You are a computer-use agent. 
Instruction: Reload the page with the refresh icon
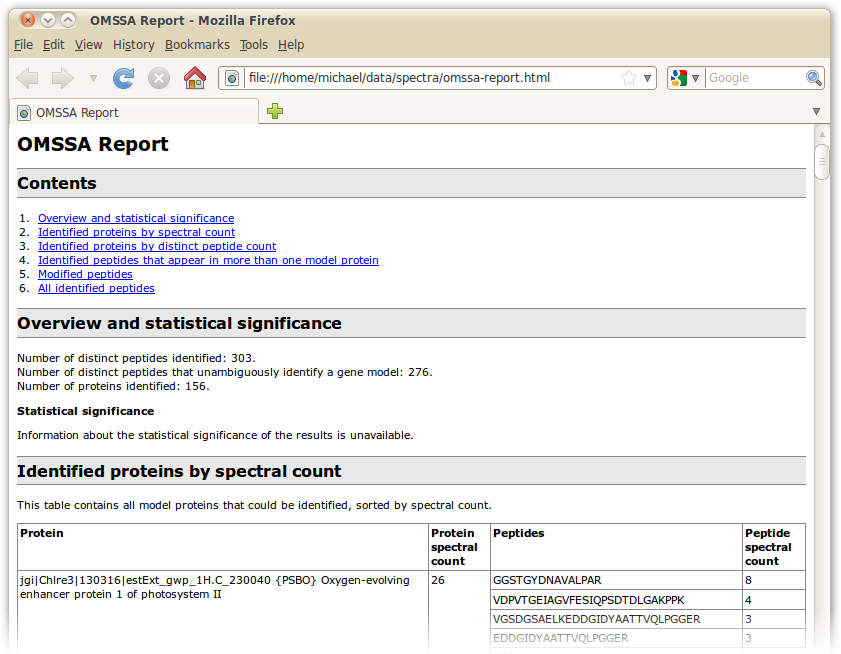coord(123,78)
